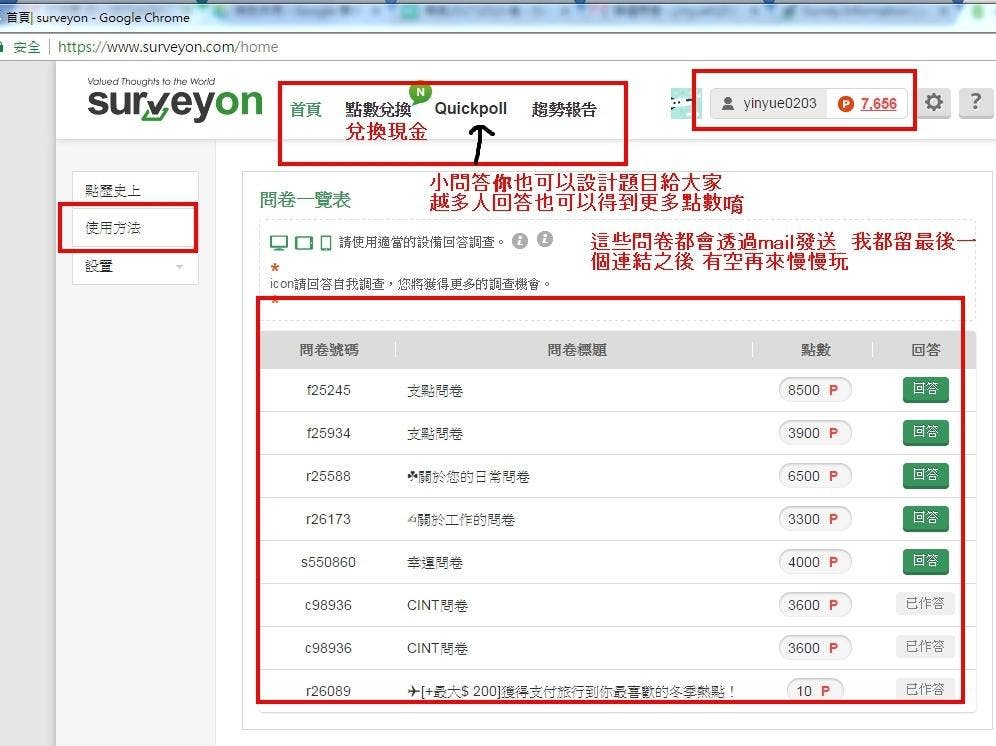Start survey r26173 via its 回答 button

point(925,519)
